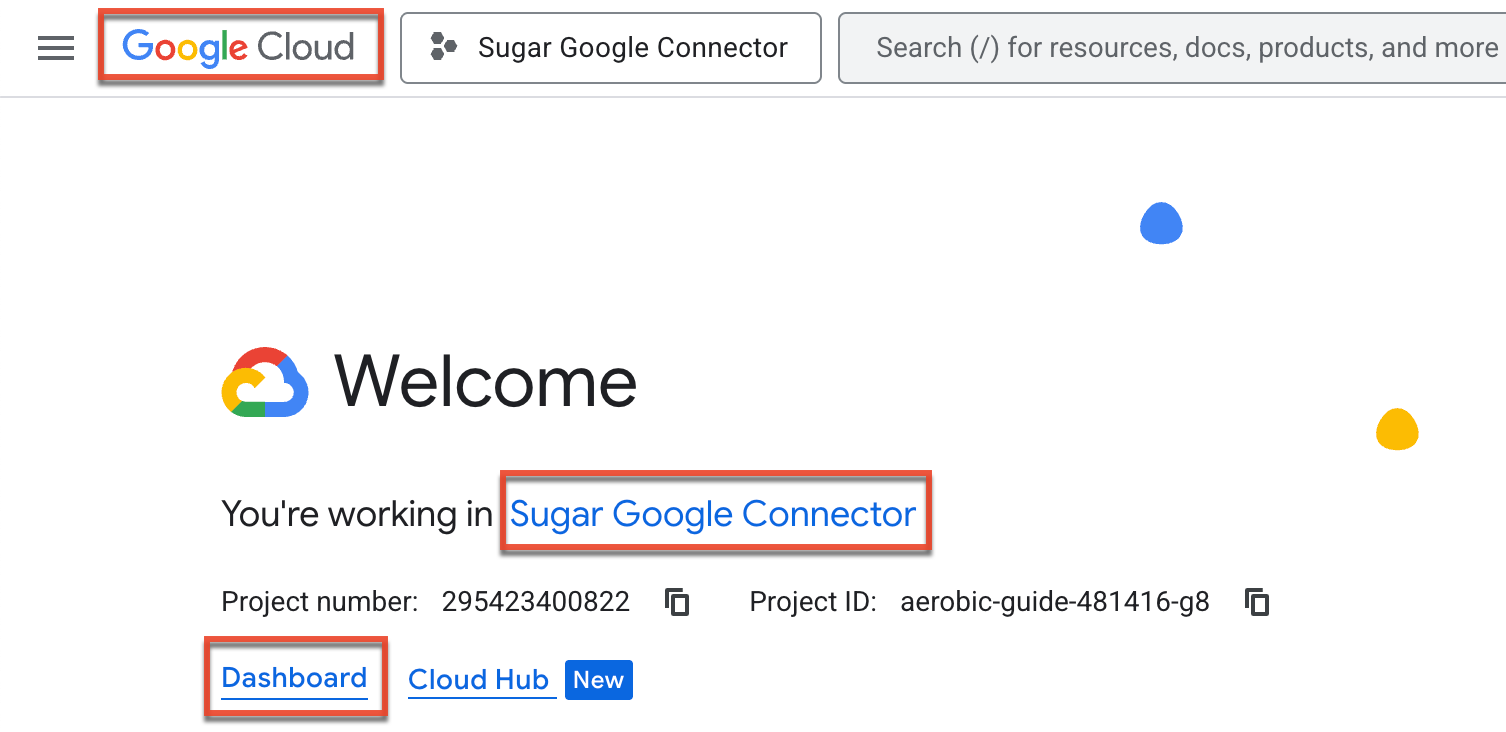Click the multicolor cloud logo beside Welcome

click(264, 382)
